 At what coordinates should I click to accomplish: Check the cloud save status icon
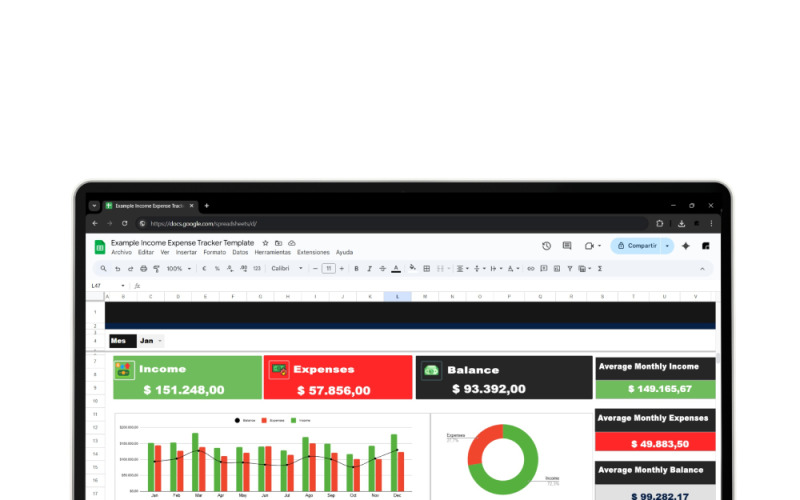(292, 243)
